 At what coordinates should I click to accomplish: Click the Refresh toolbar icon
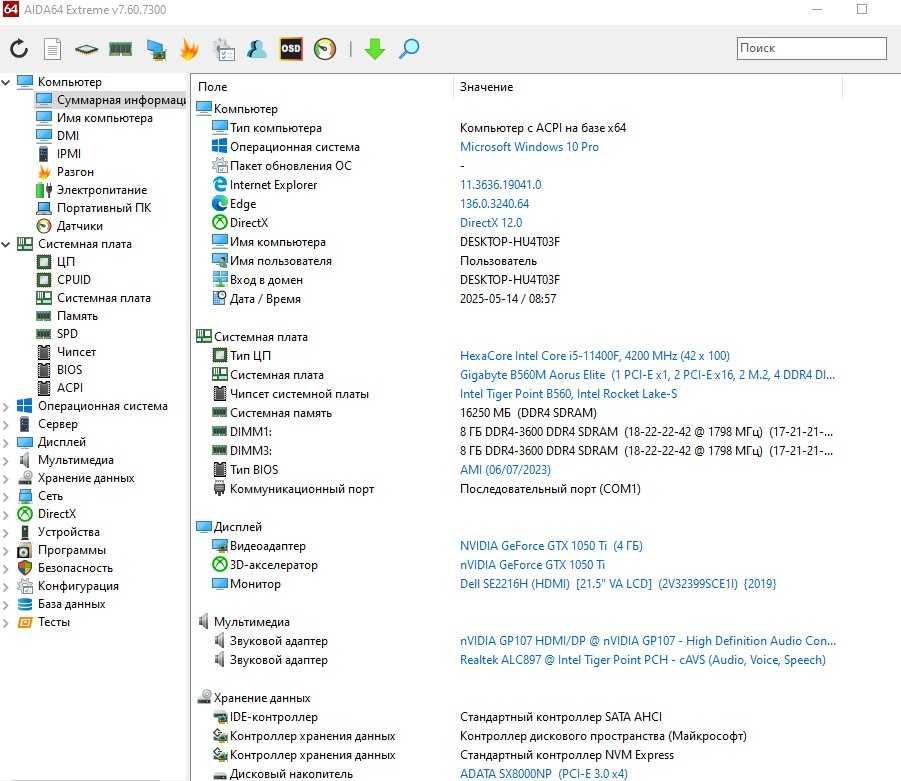(x=19, y=49)
